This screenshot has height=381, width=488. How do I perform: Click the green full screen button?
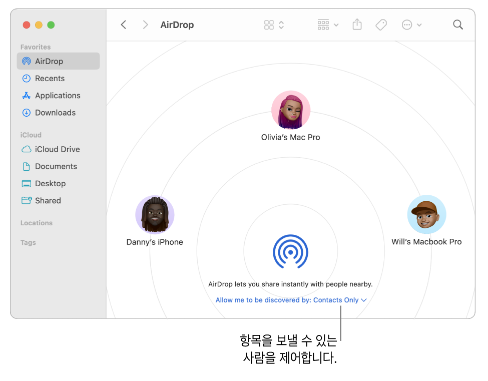(x=51, y=25)
